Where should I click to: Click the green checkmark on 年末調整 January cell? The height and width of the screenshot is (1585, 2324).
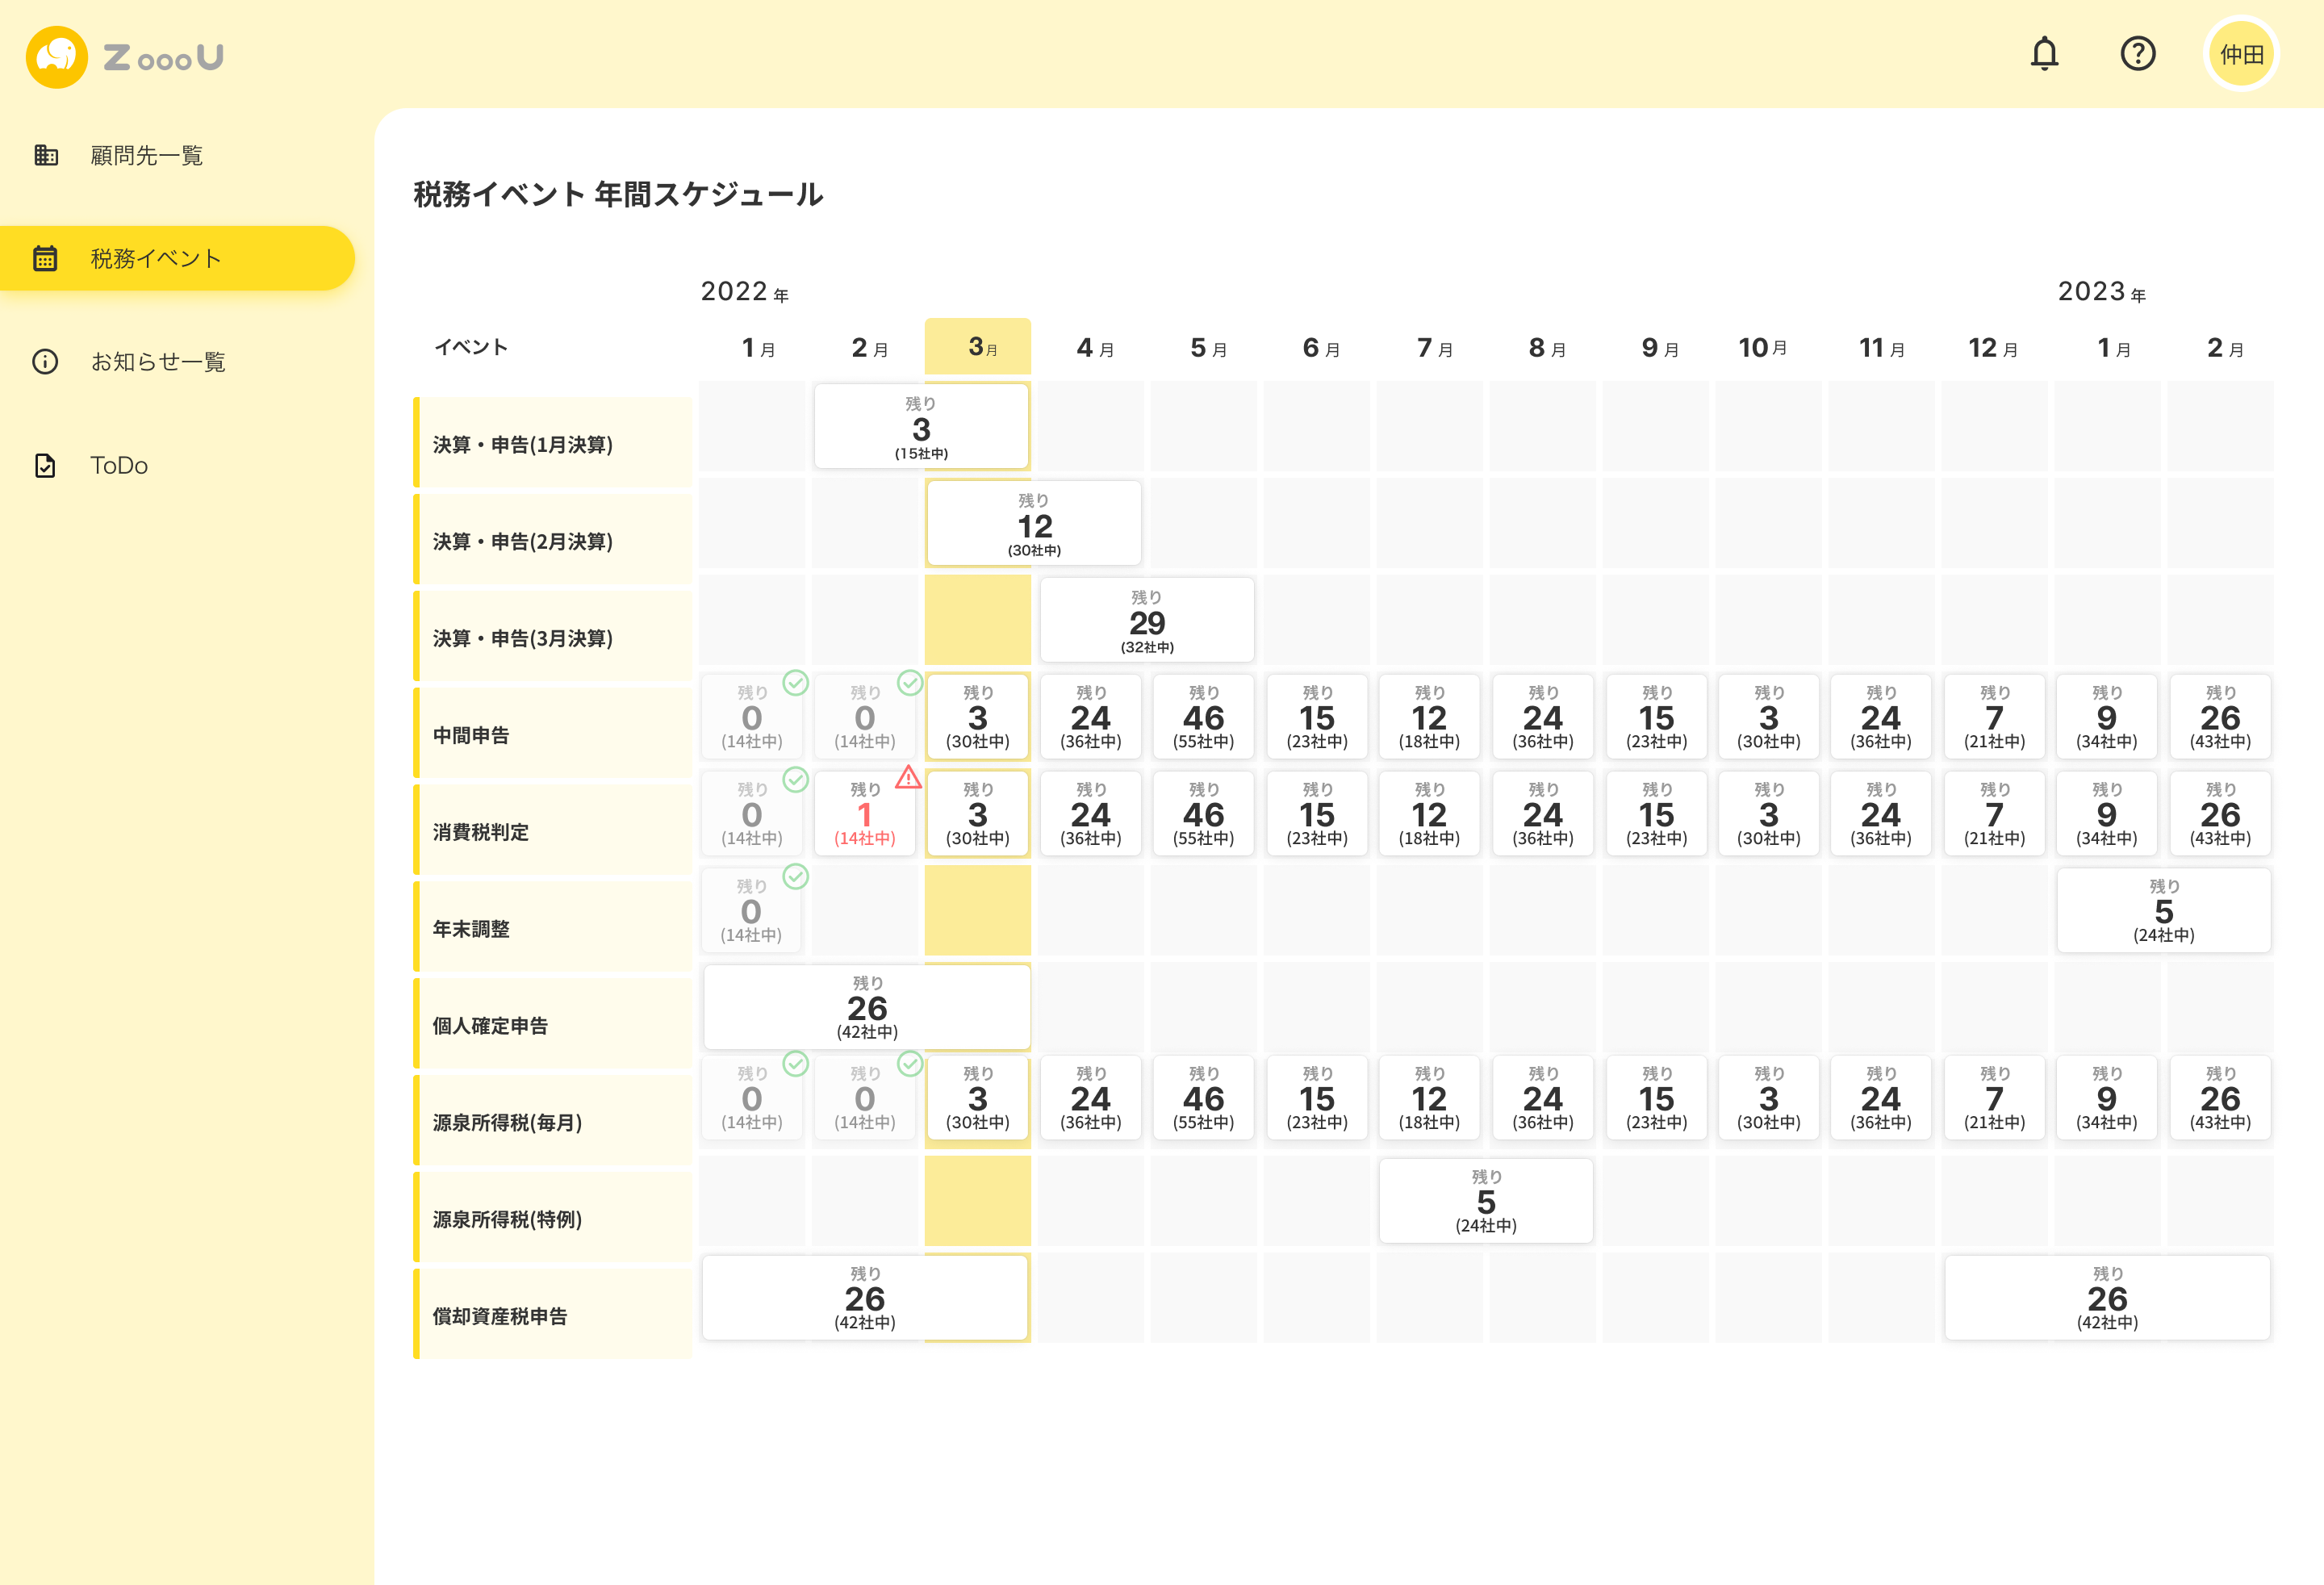coord(796,876)
